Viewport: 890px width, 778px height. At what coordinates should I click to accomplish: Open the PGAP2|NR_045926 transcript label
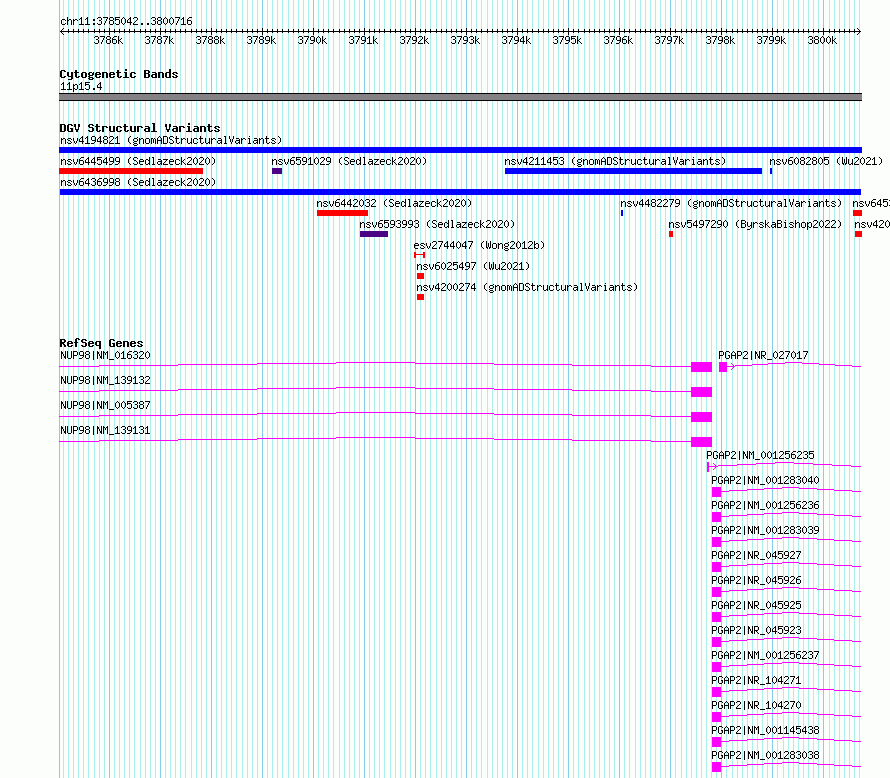pos(756,580)
